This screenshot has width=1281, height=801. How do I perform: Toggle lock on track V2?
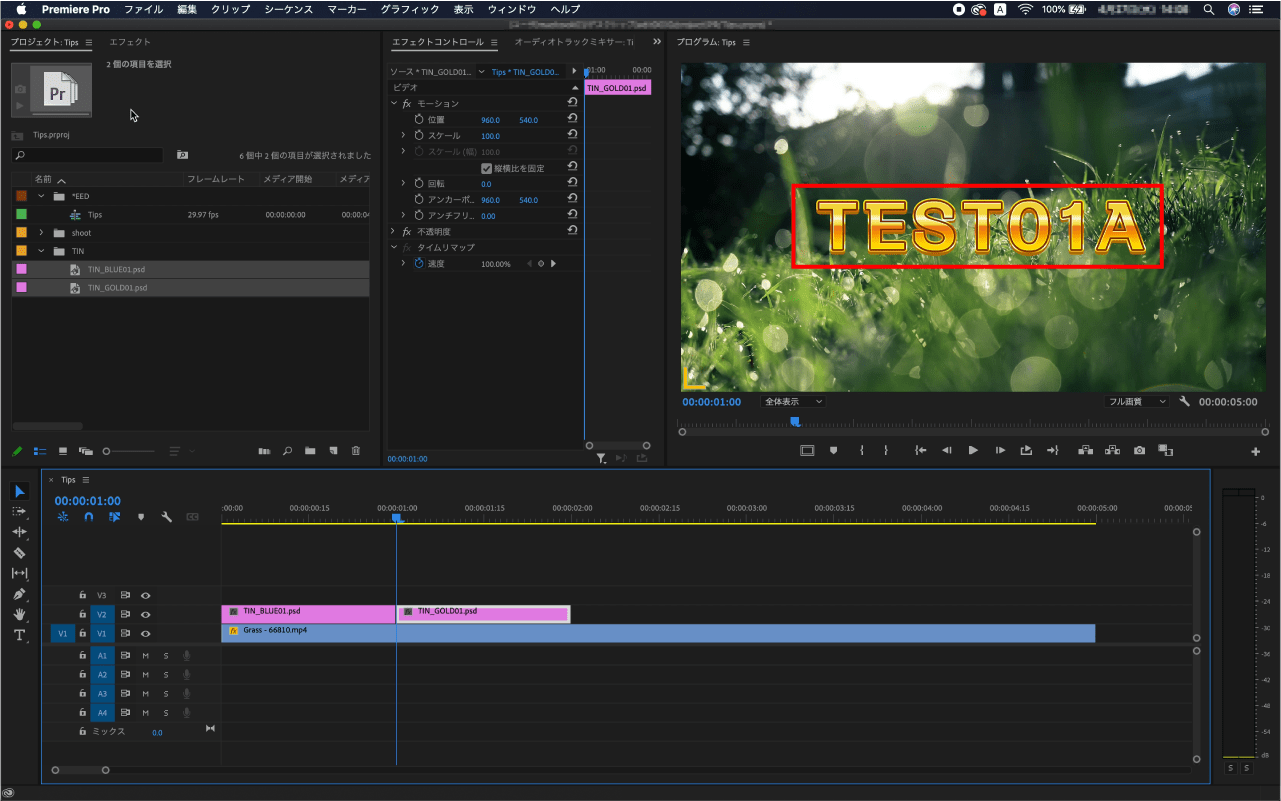click(x=83, y=614)
